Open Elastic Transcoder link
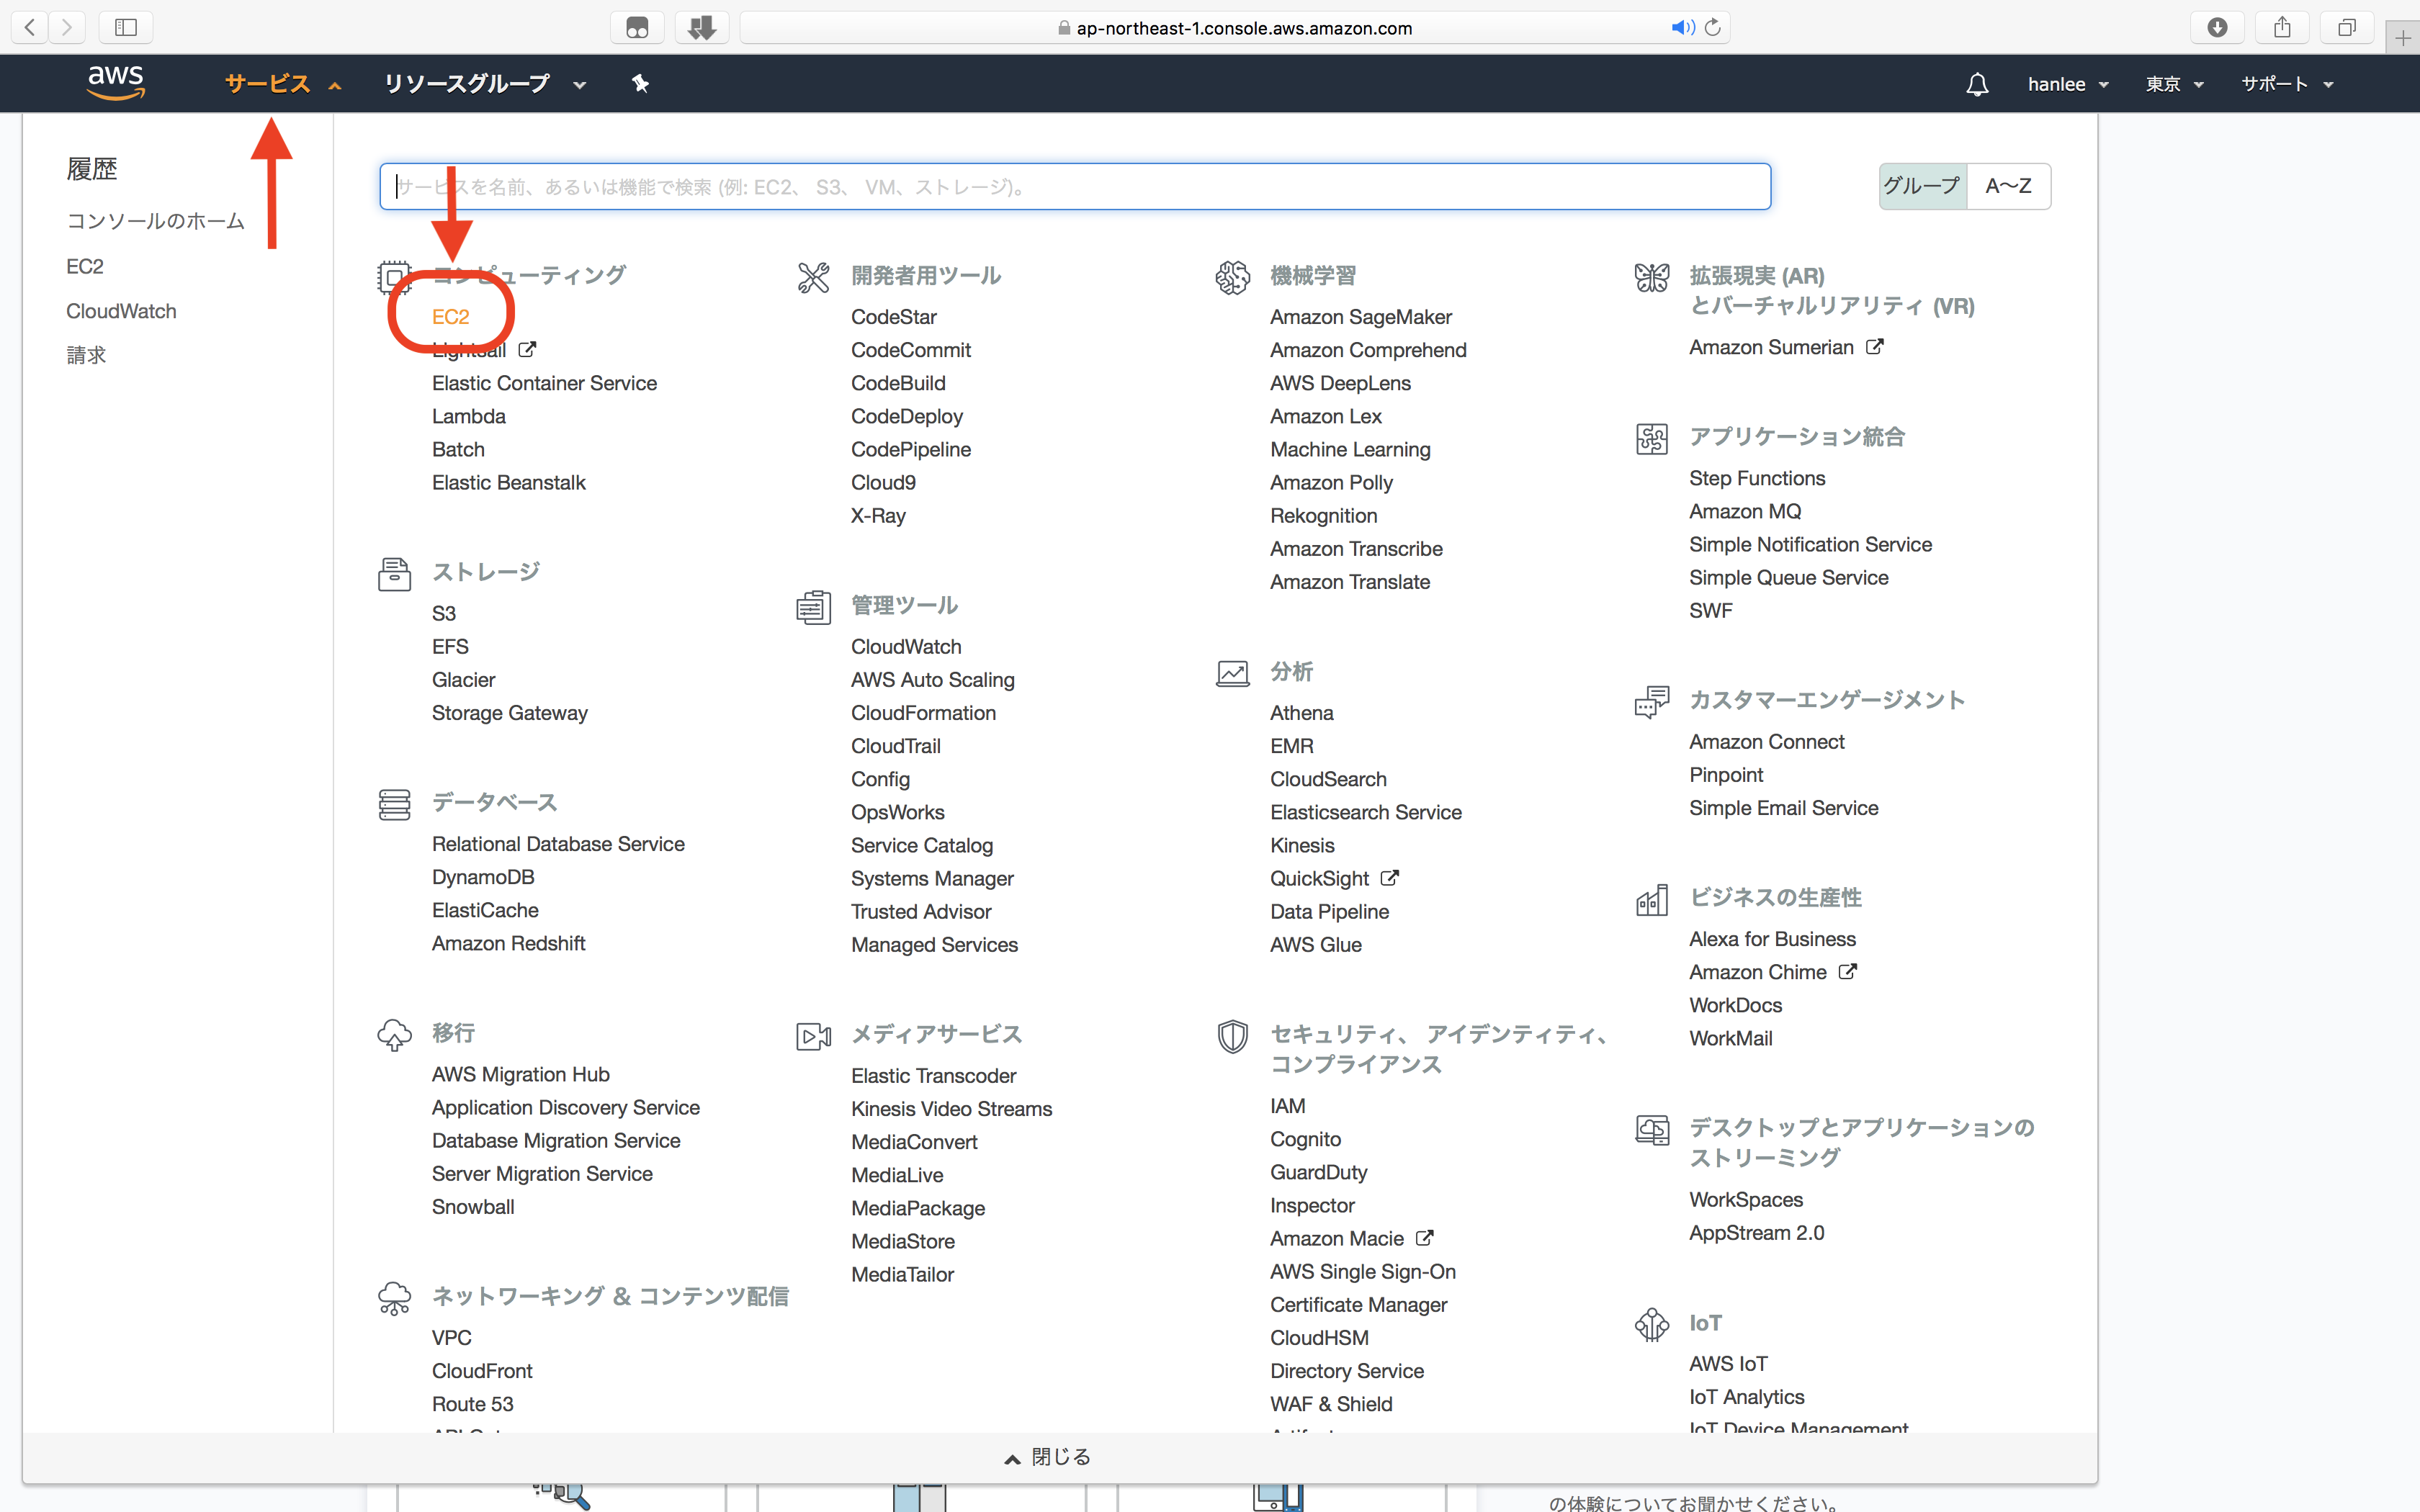2420x1512 pixels. [933, 1076]
